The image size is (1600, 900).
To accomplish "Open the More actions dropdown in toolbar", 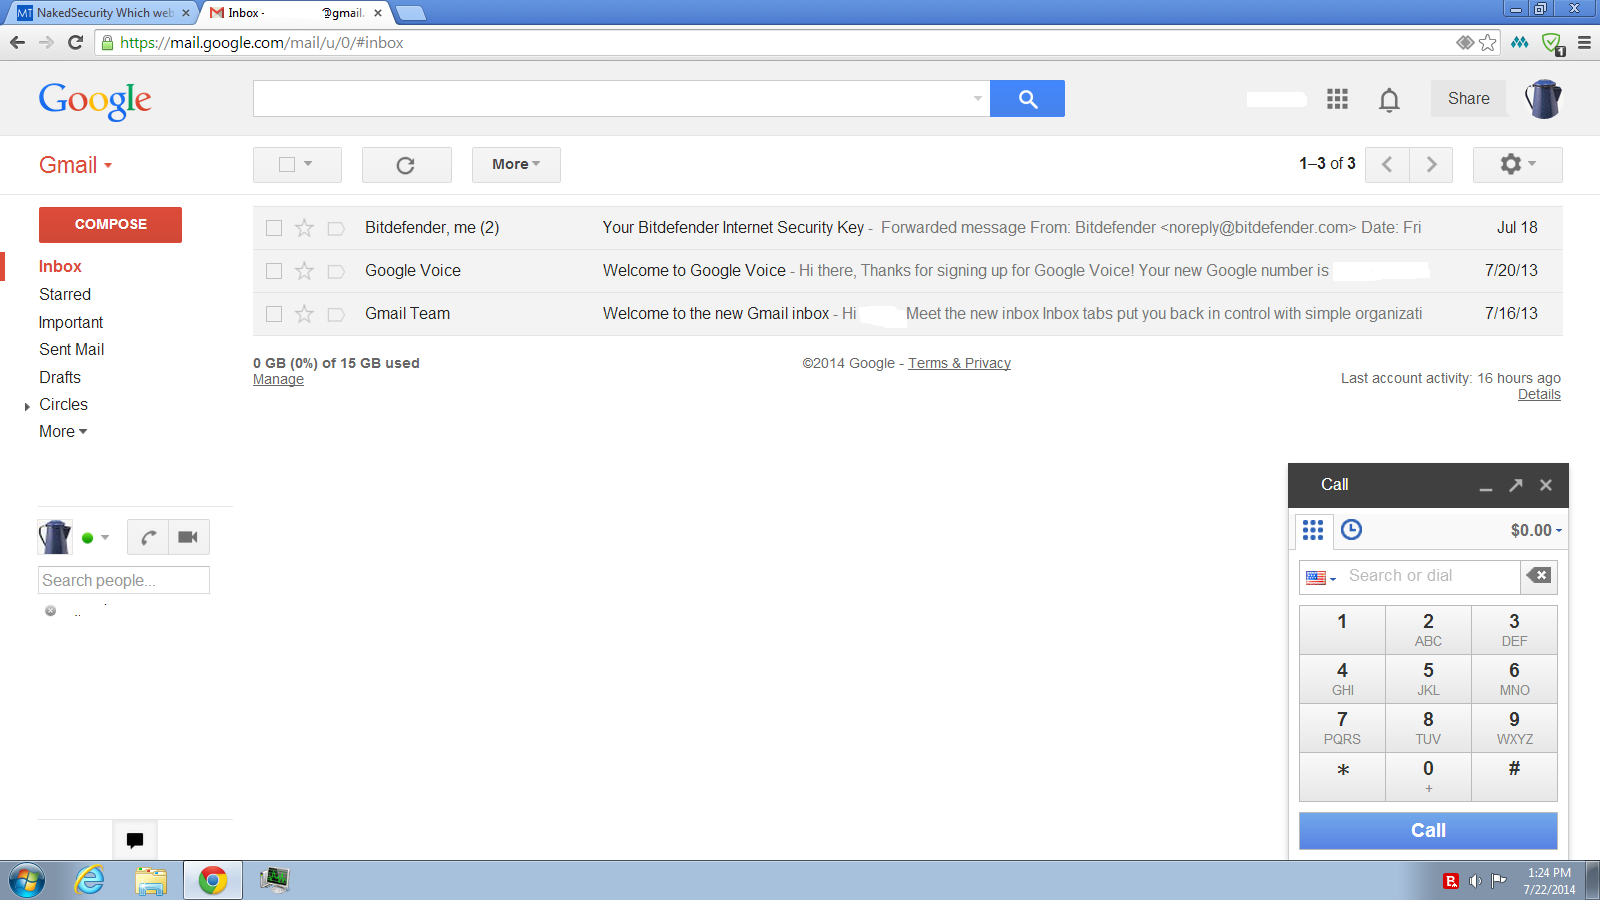I will pyautogui.click(x=516, y=165).
